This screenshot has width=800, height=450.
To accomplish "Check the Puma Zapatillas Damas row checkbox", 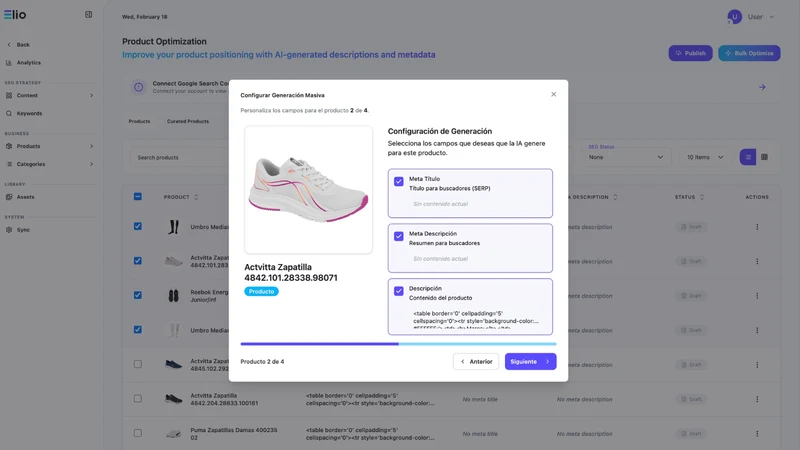I will click(138, 433).
